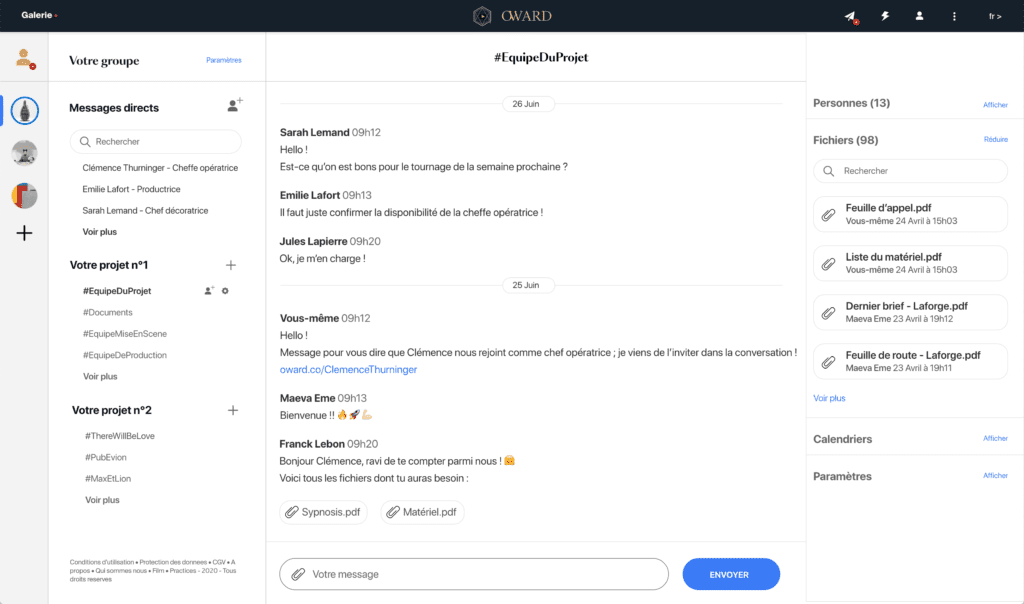Expand Voir plus under projet n°2
The image size is (1024, 604).
[103, 500]
